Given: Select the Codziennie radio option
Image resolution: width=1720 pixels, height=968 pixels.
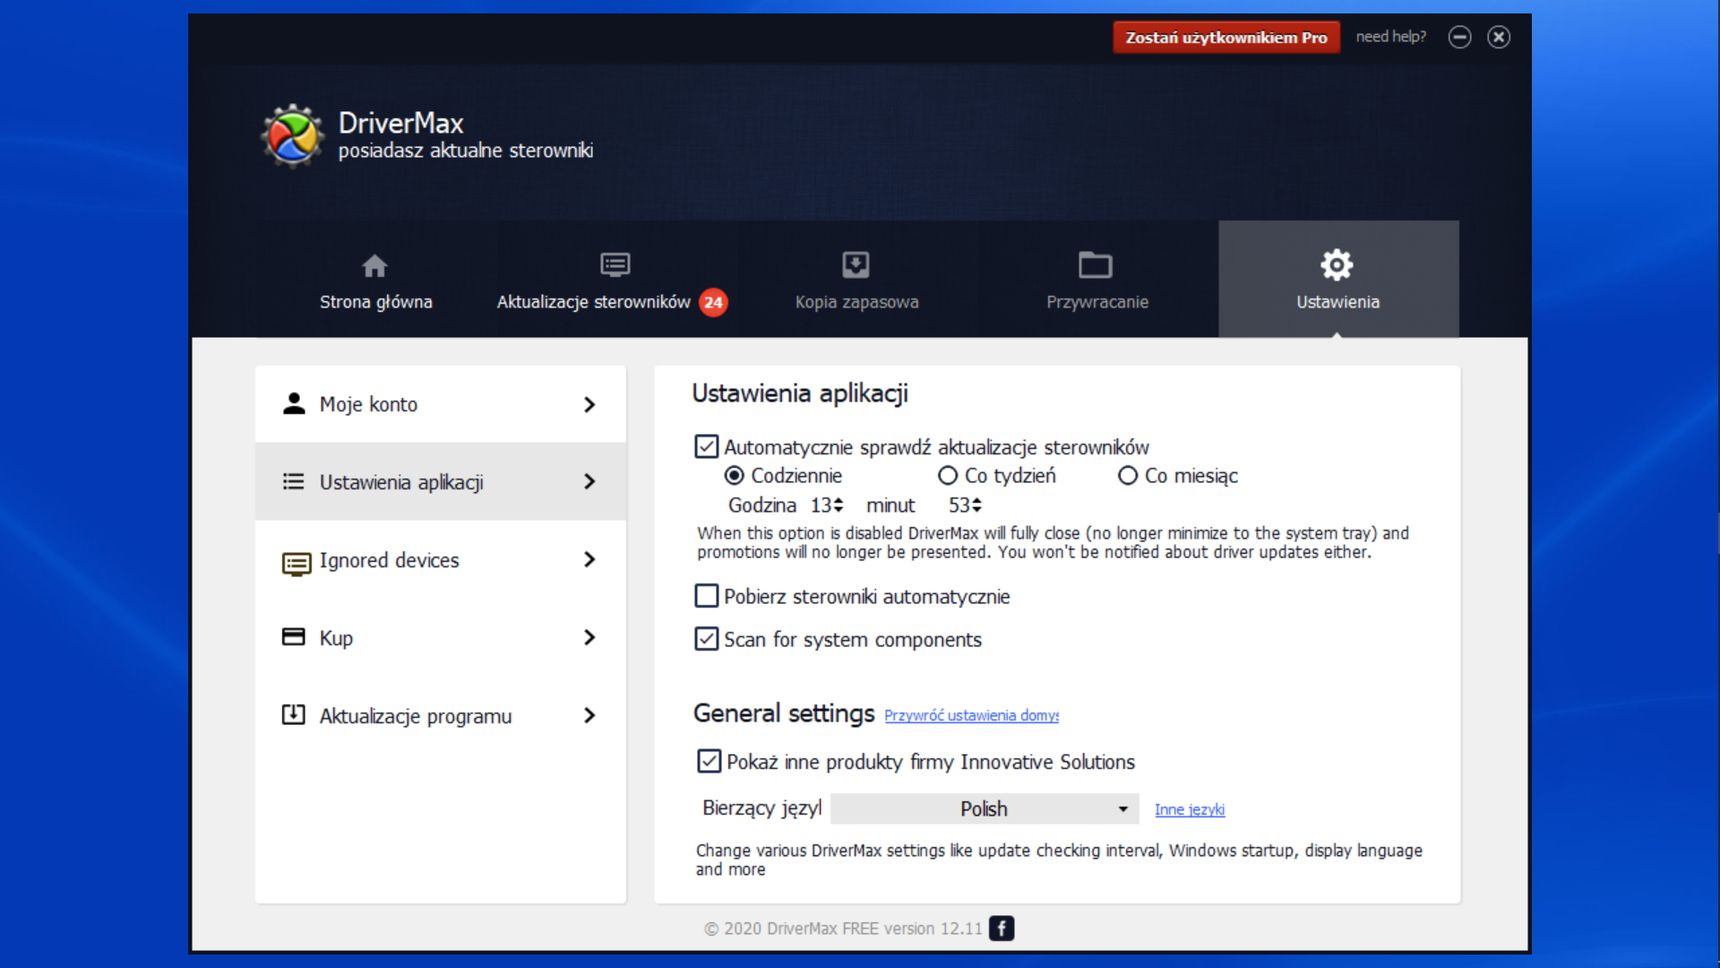Looking at the screenshot, I should [x=734, y=475].
